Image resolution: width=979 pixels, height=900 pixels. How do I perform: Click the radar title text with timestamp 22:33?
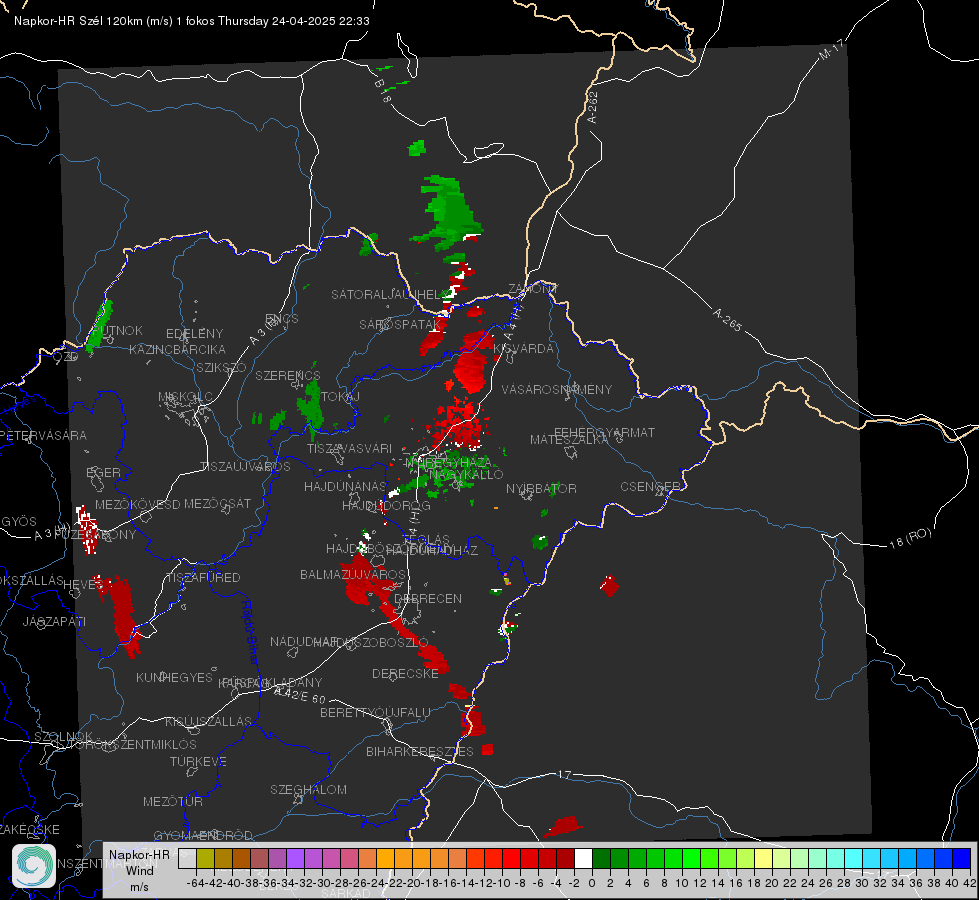pos(192,21)
